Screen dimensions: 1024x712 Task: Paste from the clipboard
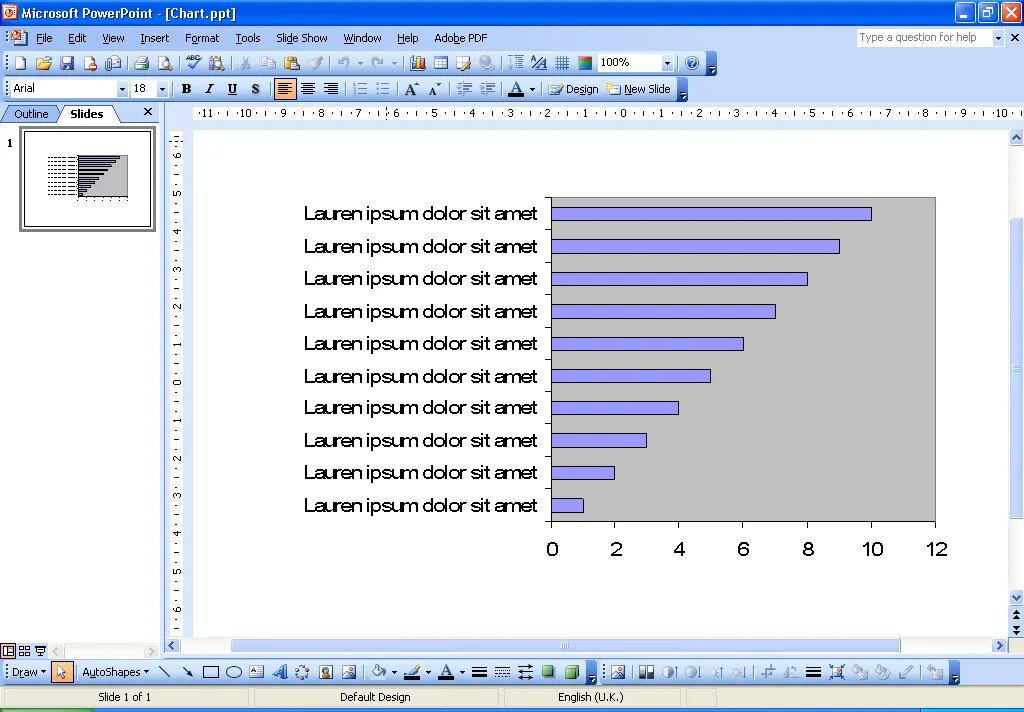click(x=292, y=63)
